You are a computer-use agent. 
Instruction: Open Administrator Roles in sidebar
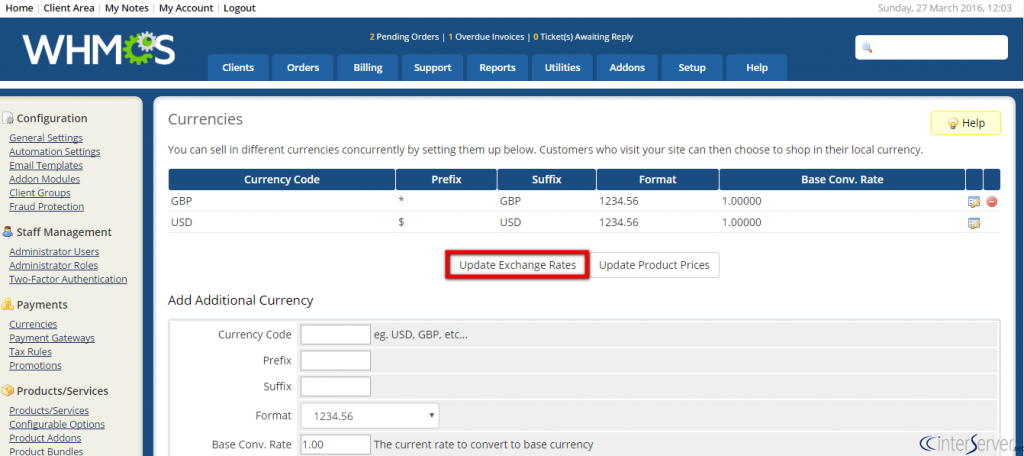54,265
